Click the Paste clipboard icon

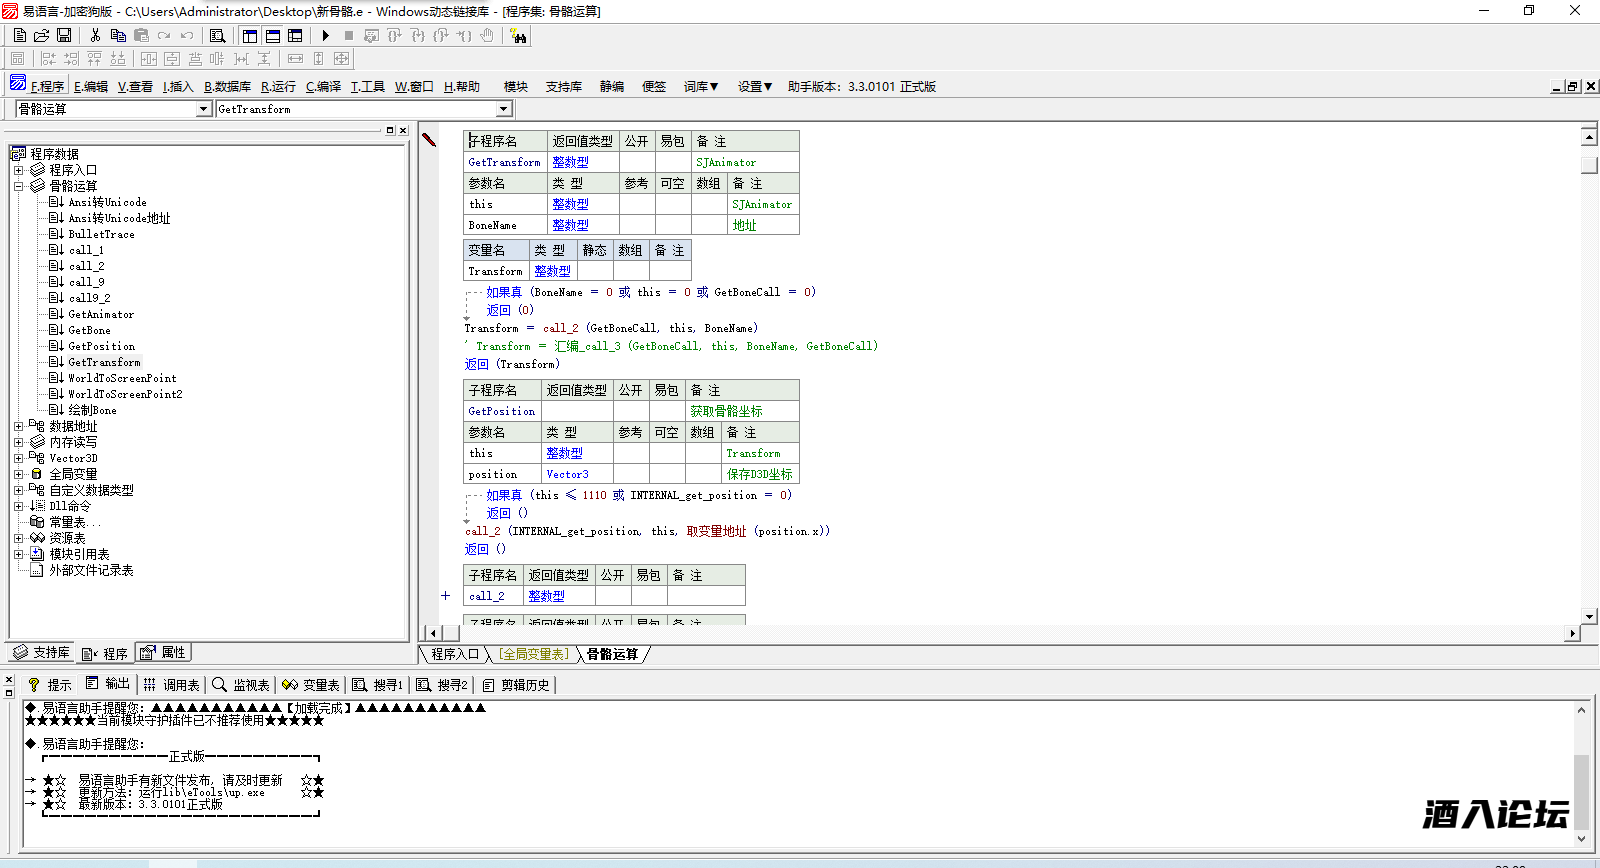tap(141, 35)
